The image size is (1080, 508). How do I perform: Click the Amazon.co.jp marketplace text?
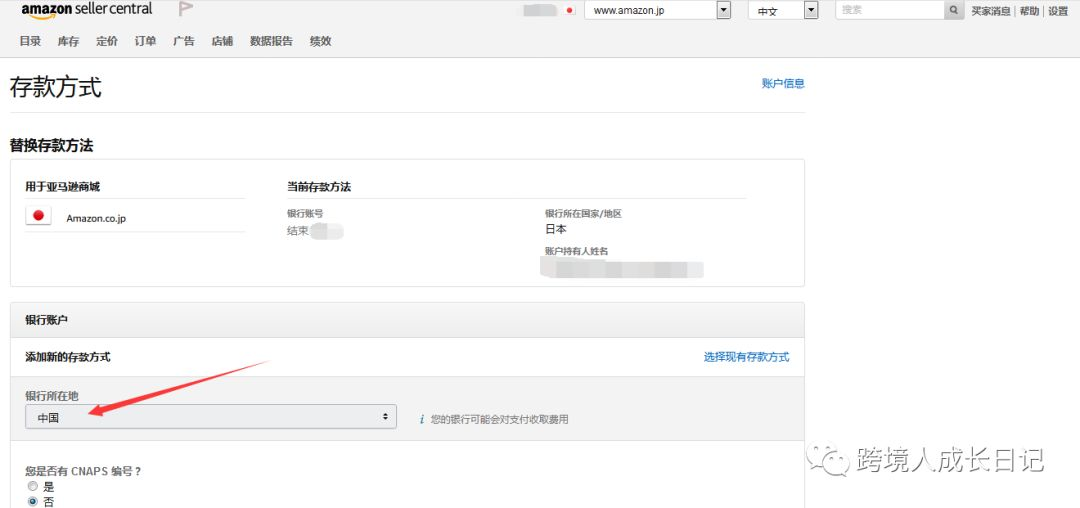[96, 218]
